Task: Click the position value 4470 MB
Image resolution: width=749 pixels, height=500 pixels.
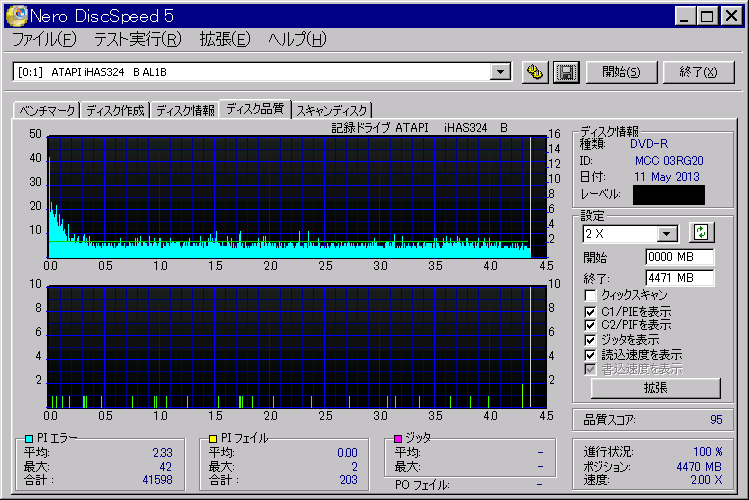Action: pos(699,467)
